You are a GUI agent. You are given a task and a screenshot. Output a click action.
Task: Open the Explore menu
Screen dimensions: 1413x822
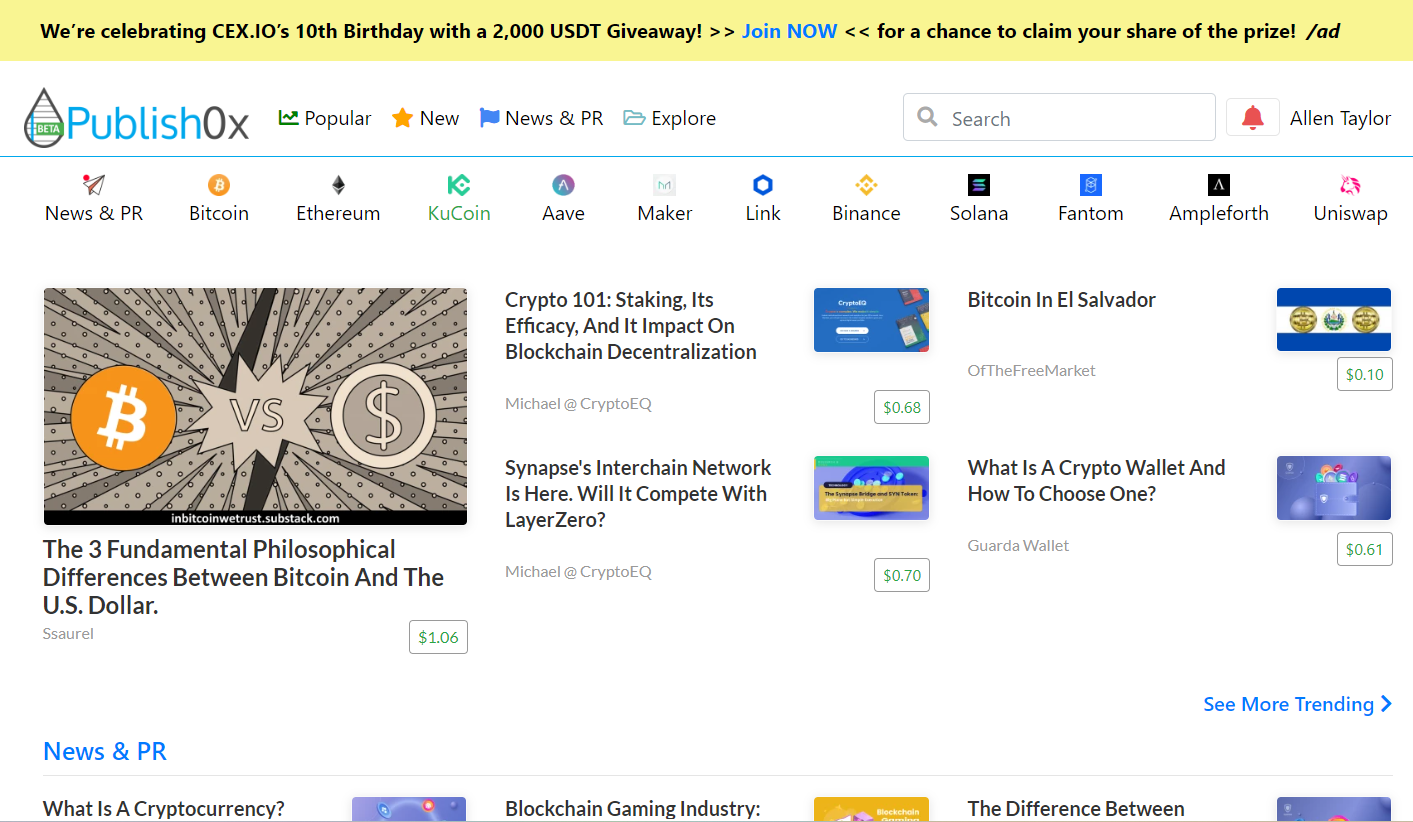pyautogui.click(x=670, y=118)
